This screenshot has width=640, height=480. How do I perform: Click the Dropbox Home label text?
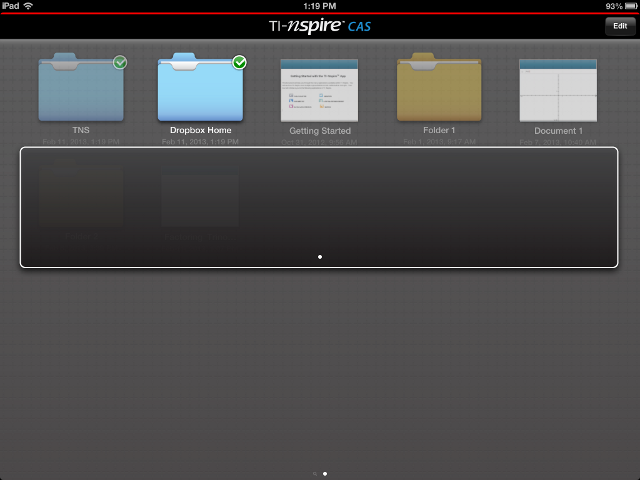(x=200, y=131)
